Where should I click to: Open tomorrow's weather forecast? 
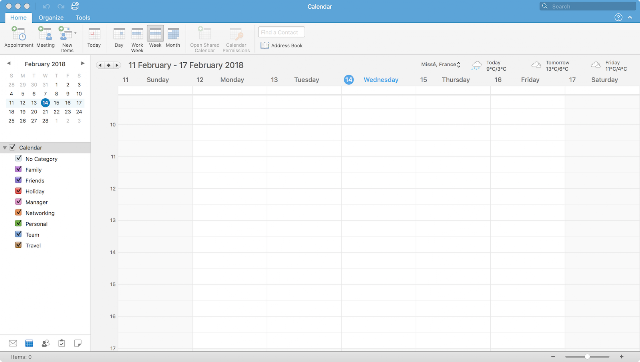pyautogui.click(x=550, y=65)
